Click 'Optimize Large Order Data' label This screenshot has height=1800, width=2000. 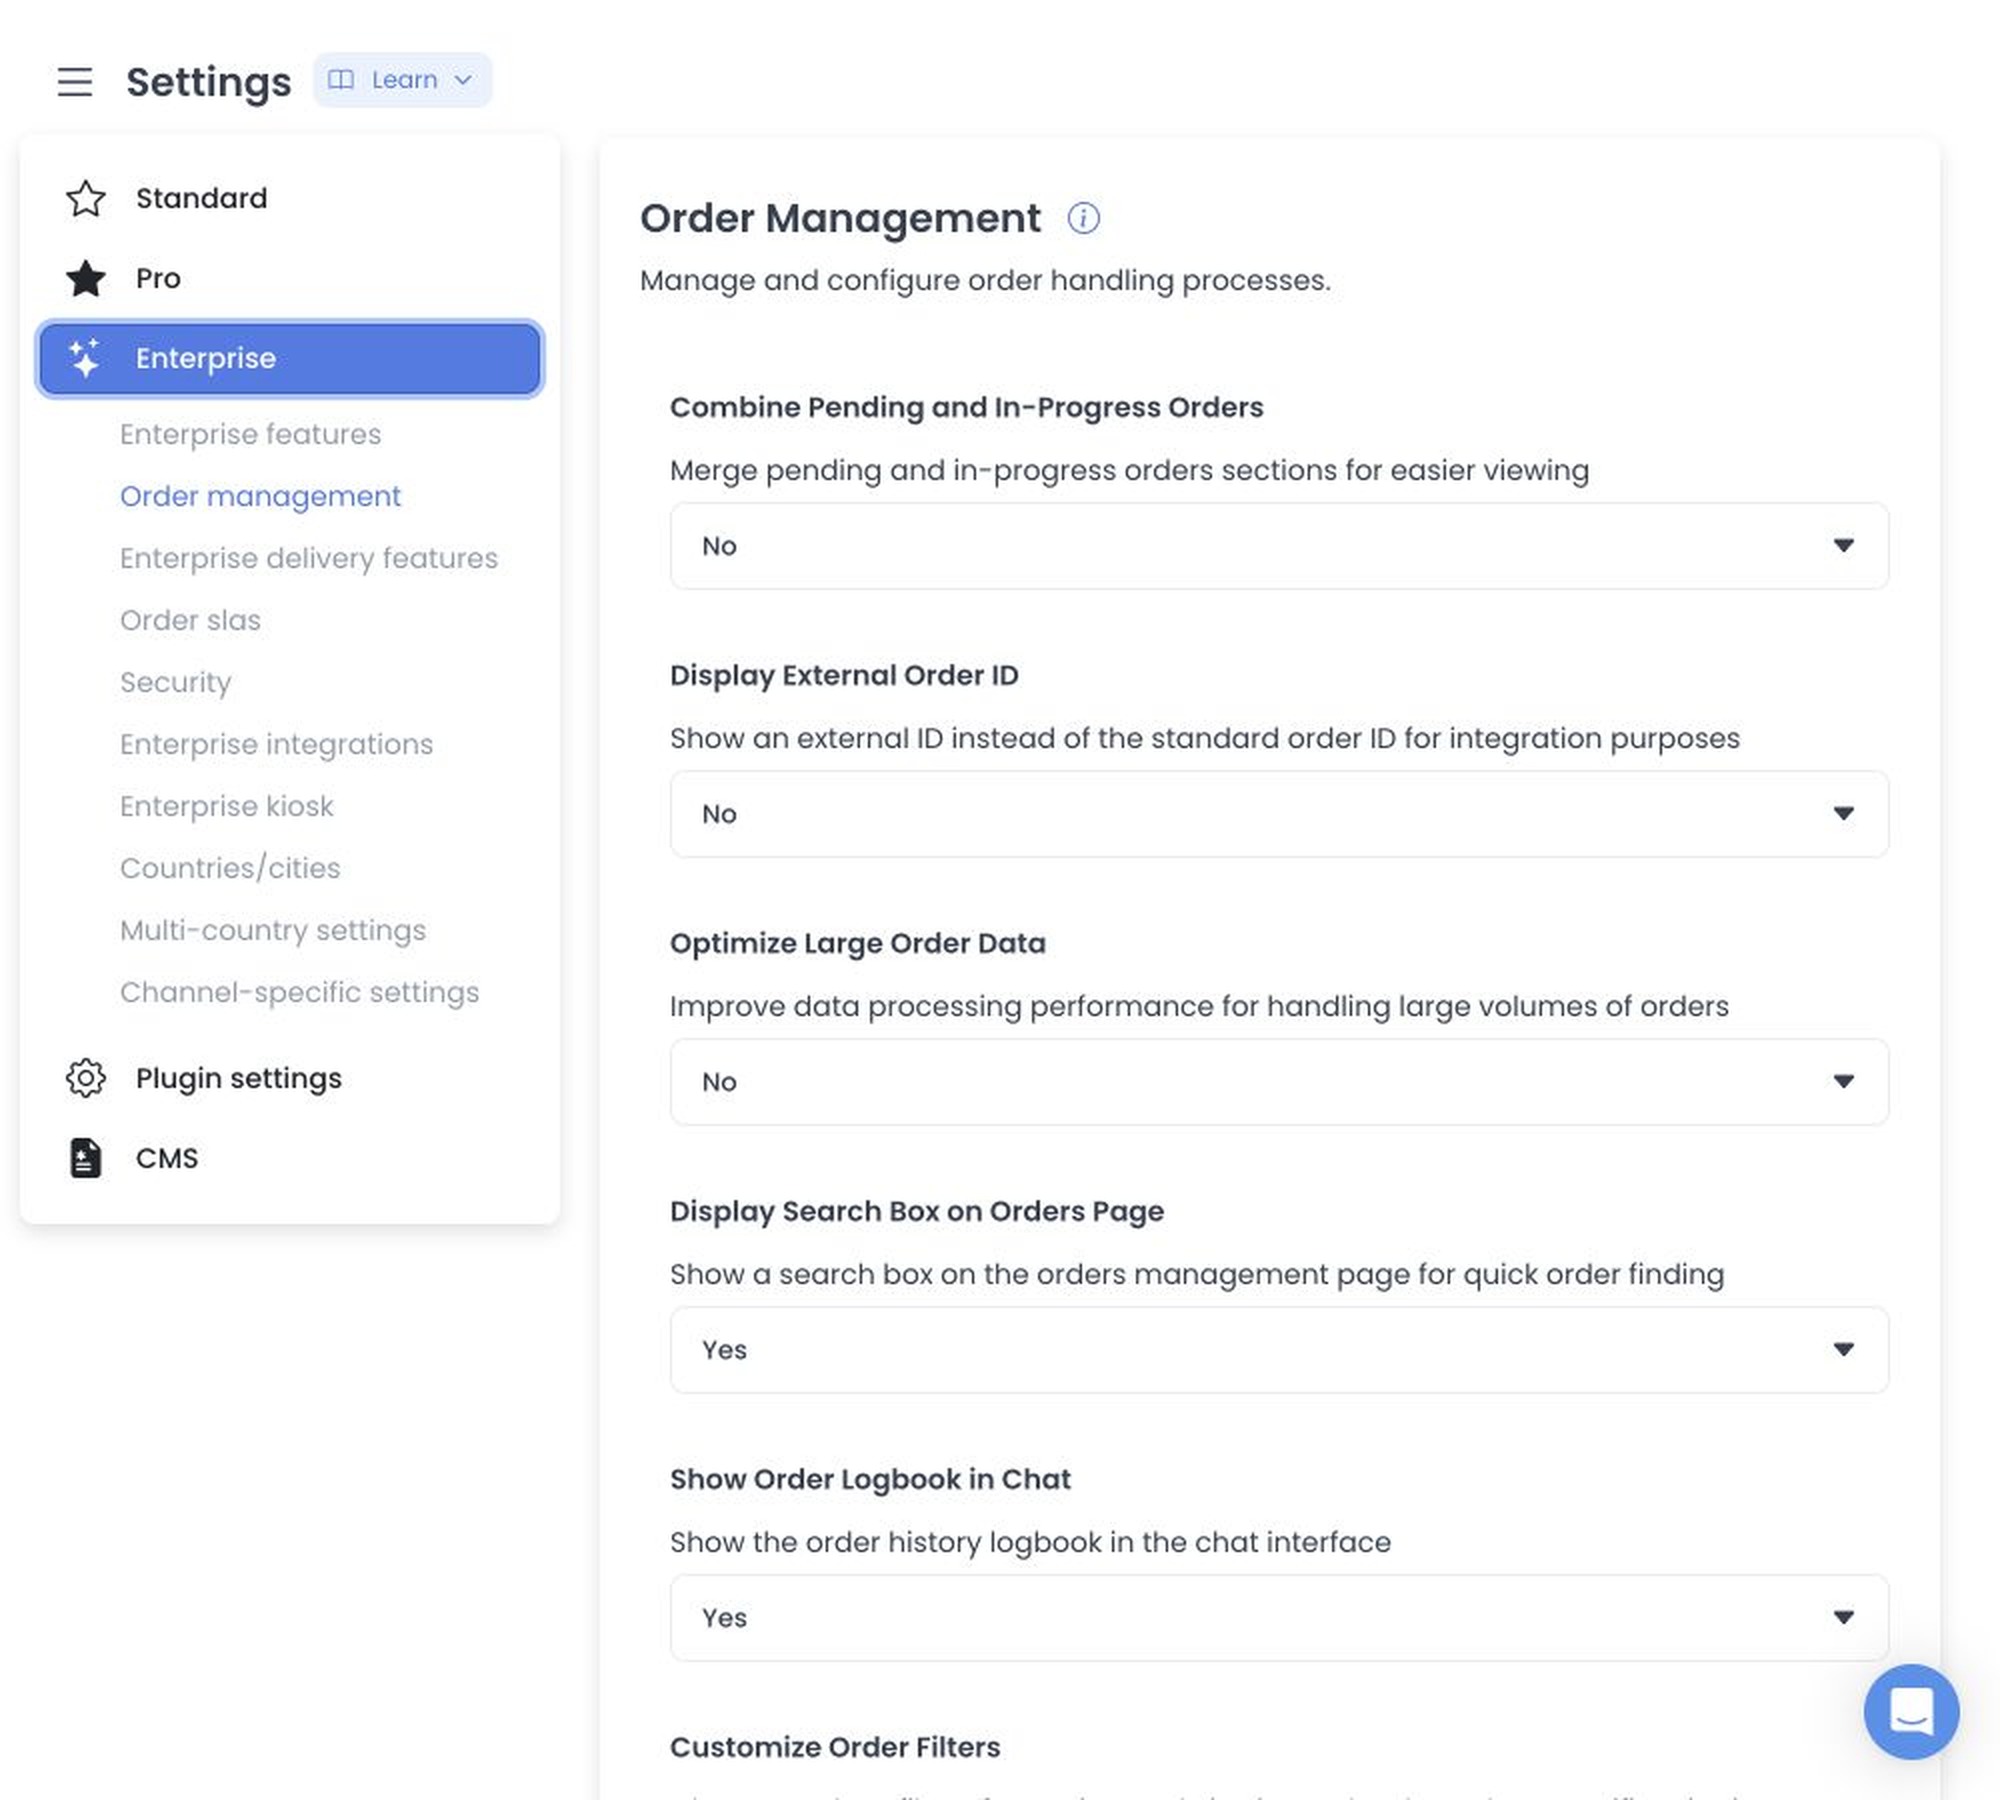coord(858,943)
